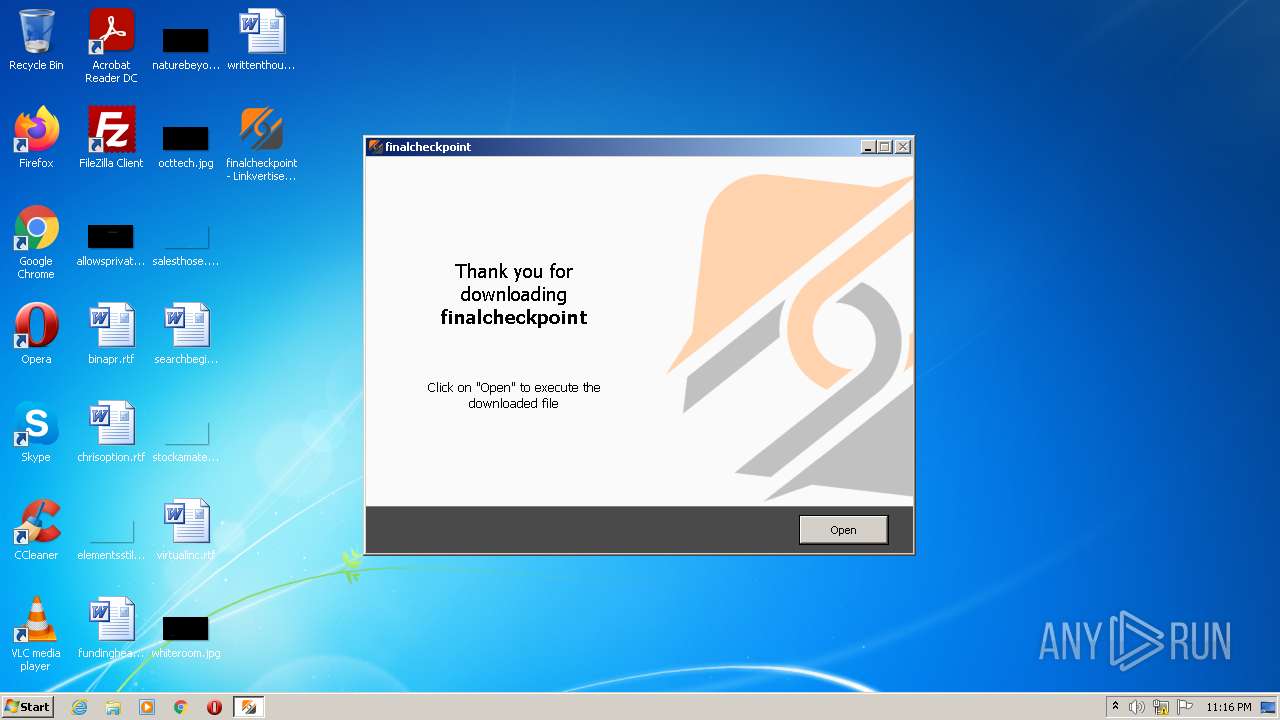1280x720 pixels.
Task: Close the finalcheckpoint window
Action: click(903, 147)
